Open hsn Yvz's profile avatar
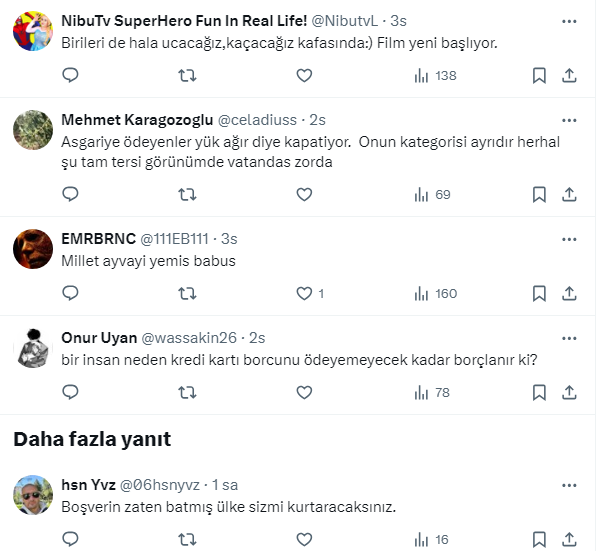602x551 pixels. pyautogui.click(x=33, y=494)
